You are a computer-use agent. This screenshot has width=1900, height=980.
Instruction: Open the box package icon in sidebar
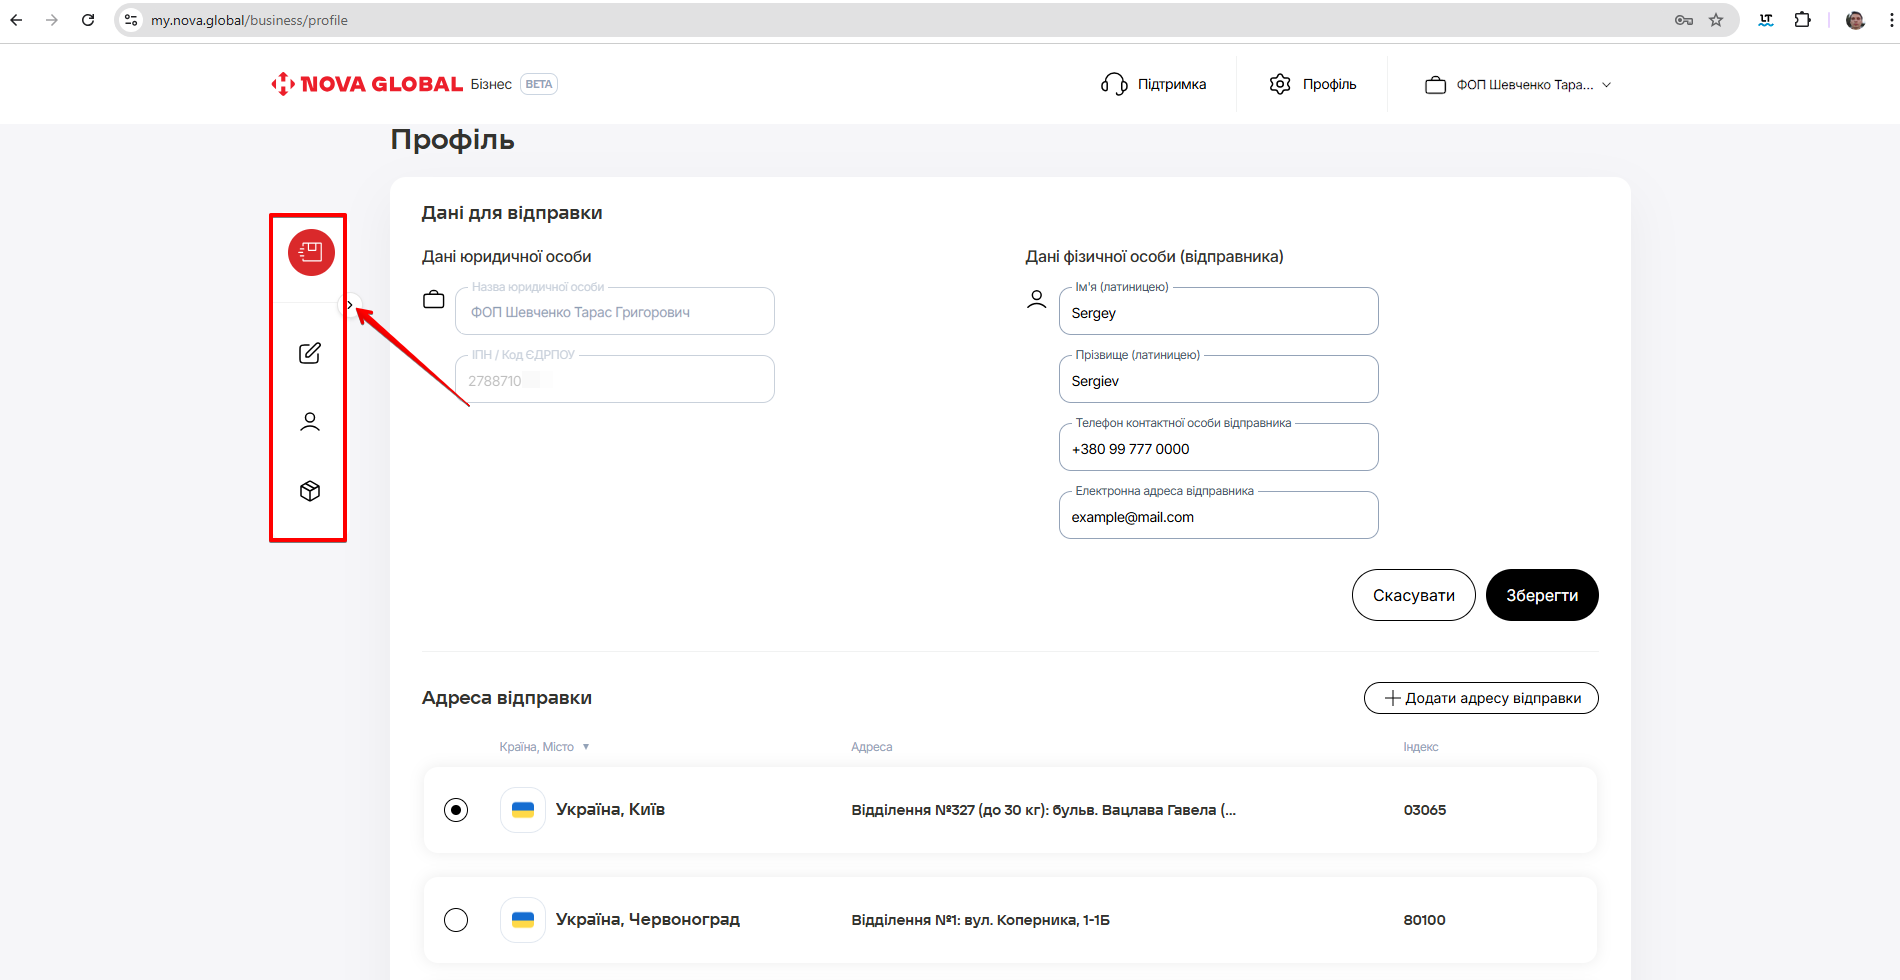(x=310, y=491)
